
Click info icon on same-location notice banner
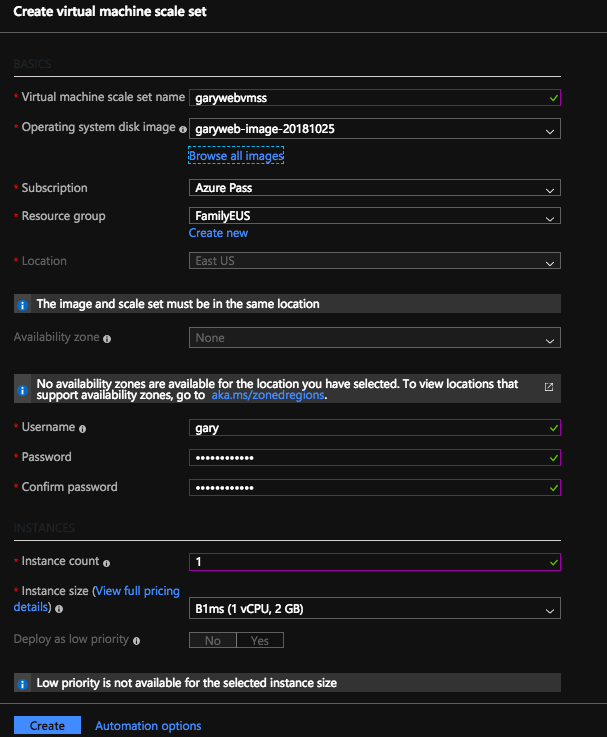pos(22,304)
